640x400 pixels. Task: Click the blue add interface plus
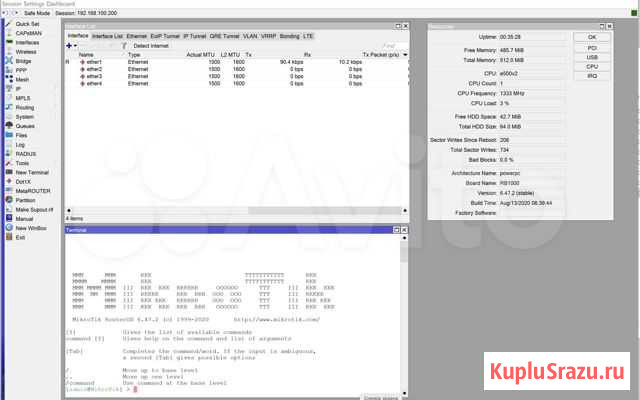pos(68,46)
